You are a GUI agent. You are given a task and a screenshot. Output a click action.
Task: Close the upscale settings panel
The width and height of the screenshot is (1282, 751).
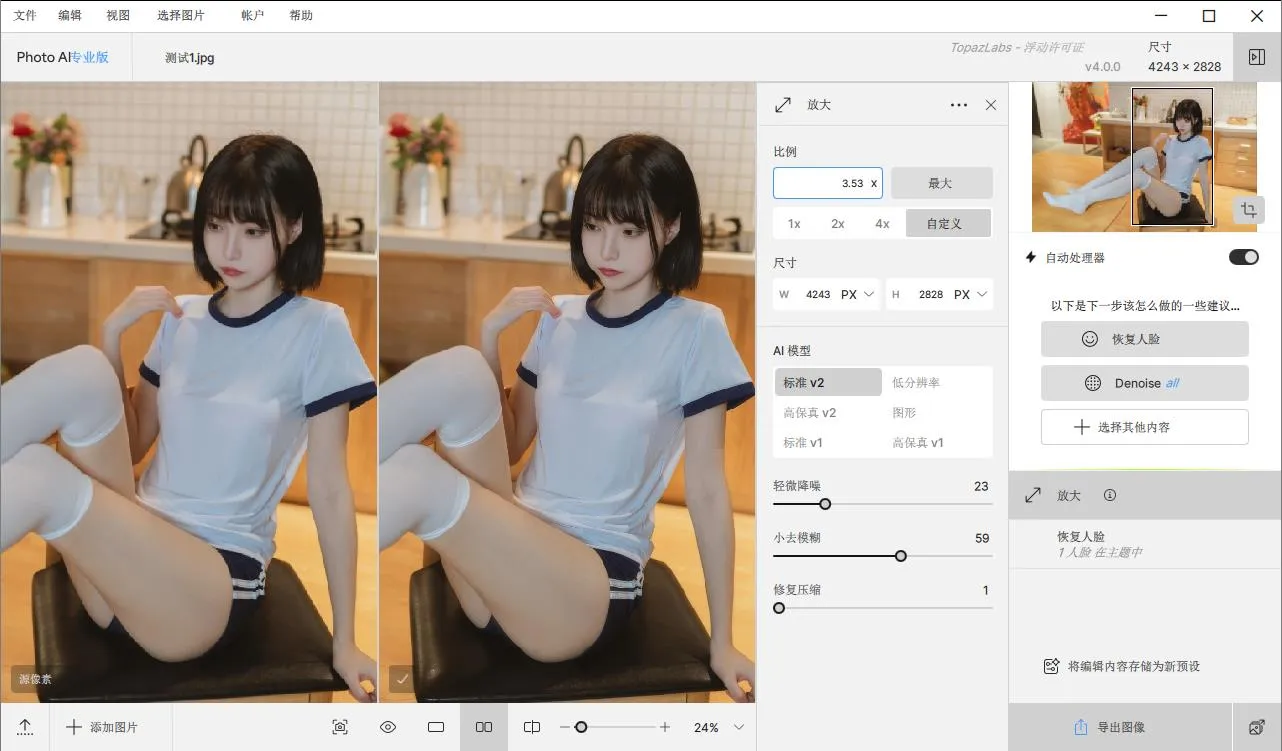pos(991,105)
